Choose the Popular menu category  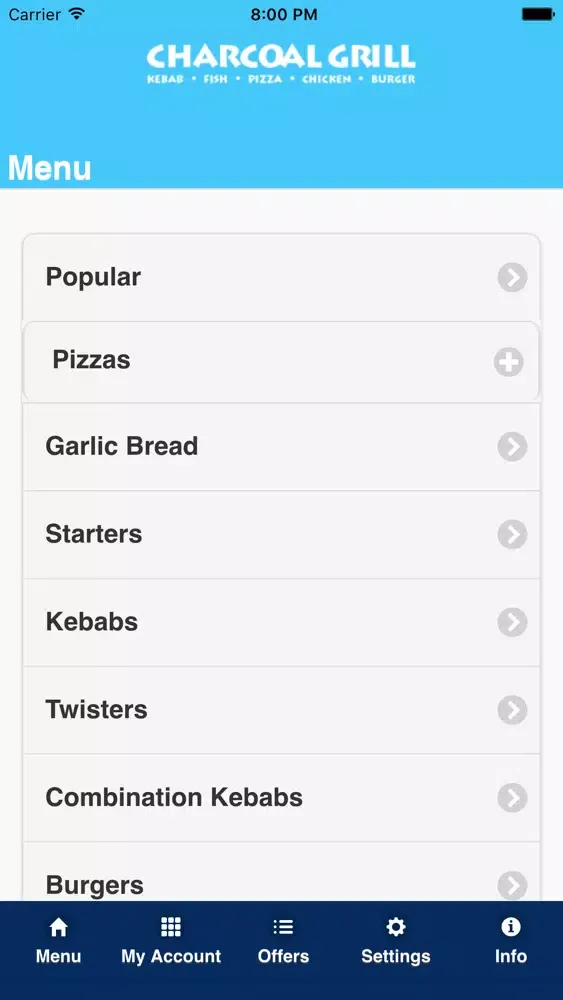coord(282,277)
